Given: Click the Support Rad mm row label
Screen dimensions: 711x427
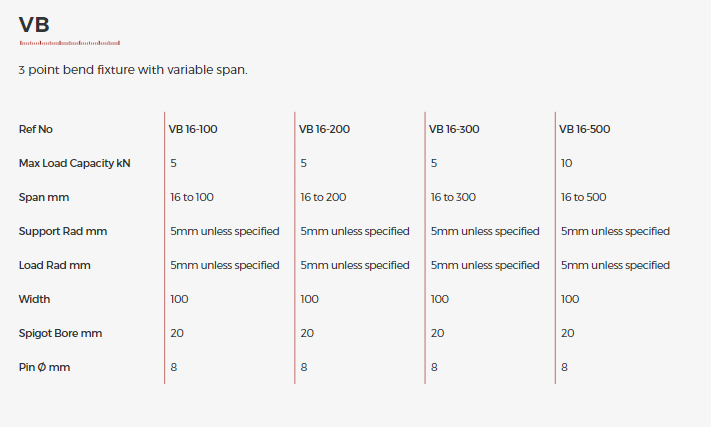Looking at the screenshot, I should click(x=63, y=231).
